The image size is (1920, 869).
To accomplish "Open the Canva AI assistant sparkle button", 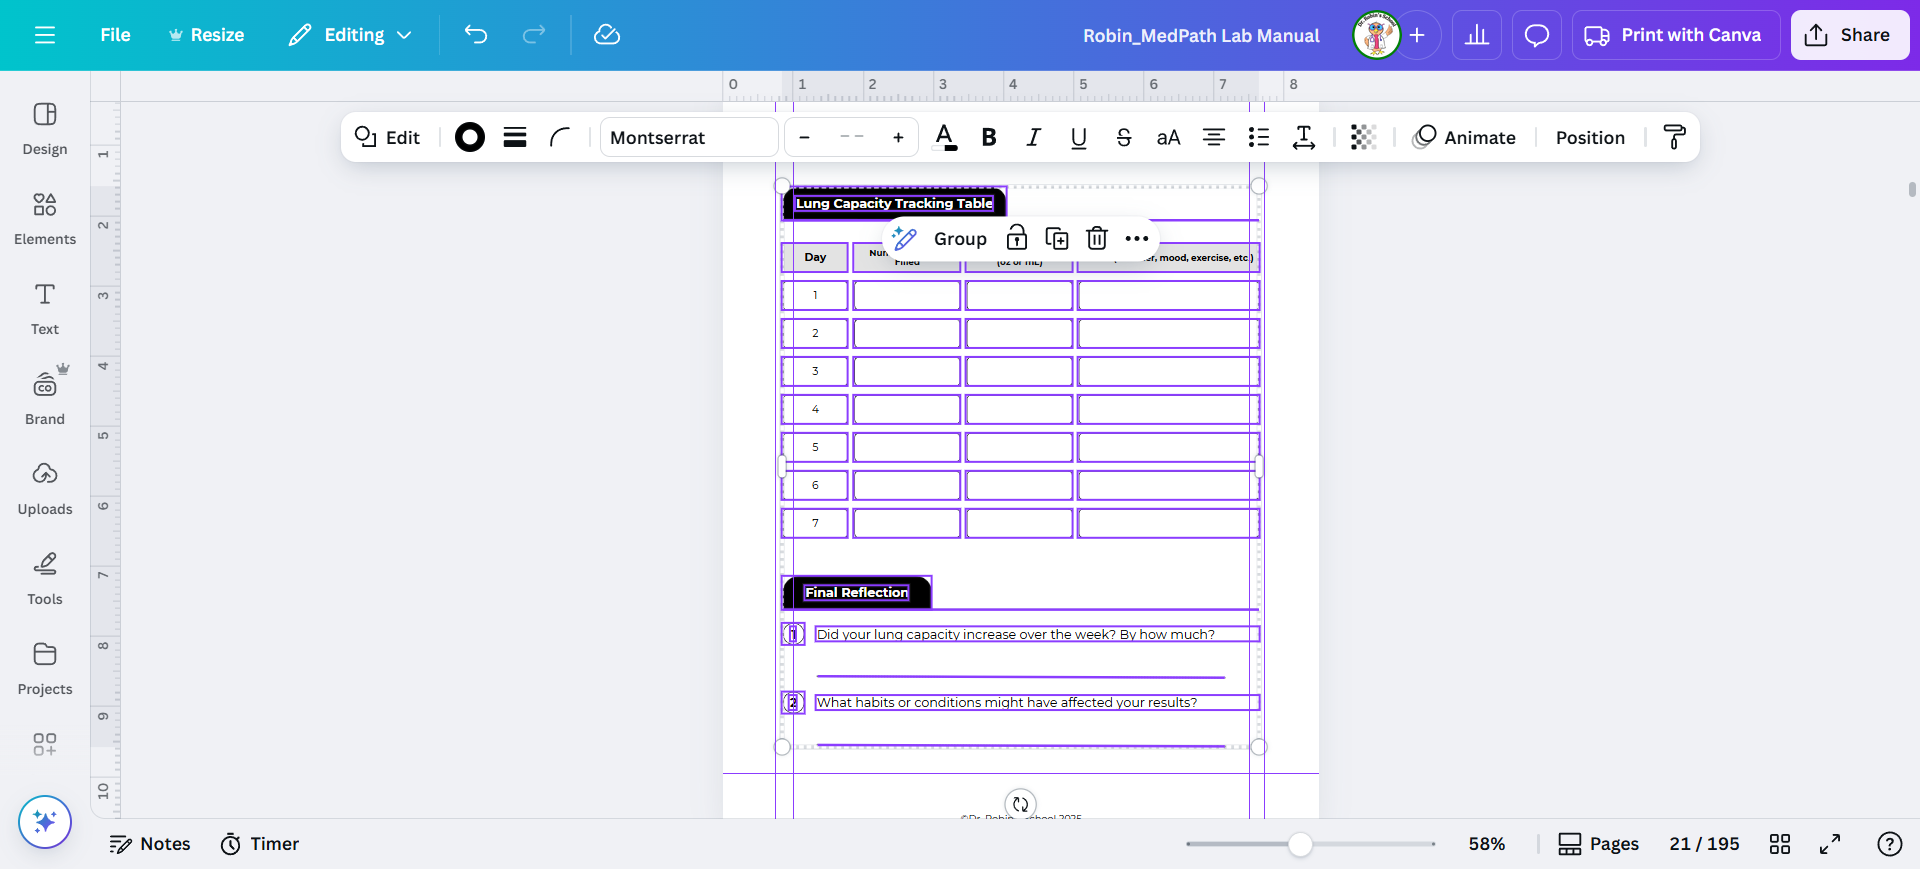I will [x=45, y=822].
